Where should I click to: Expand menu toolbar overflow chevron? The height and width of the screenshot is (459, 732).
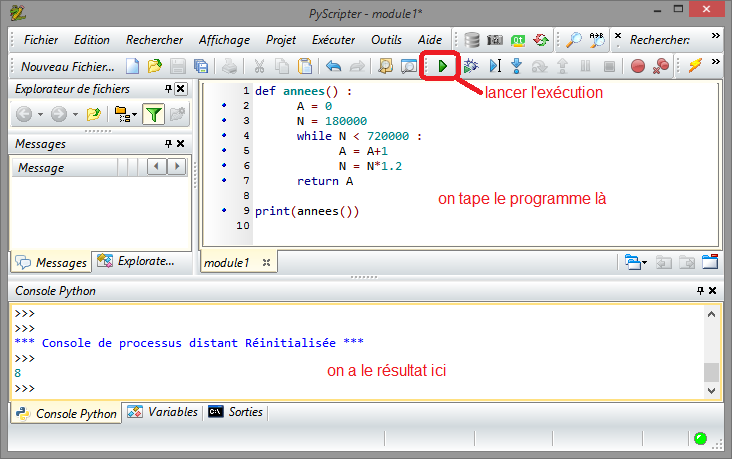tap(716, 36)
